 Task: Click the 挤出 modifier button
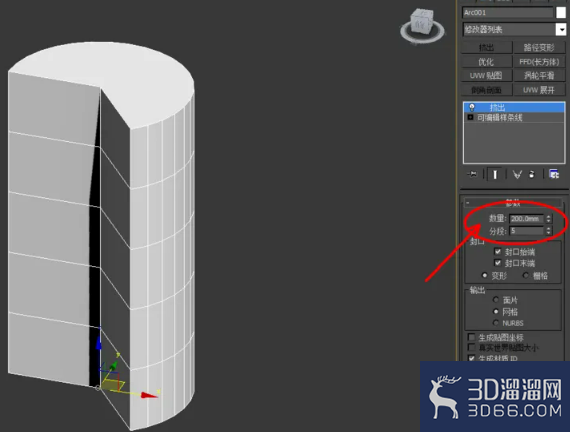click(486, 48)
